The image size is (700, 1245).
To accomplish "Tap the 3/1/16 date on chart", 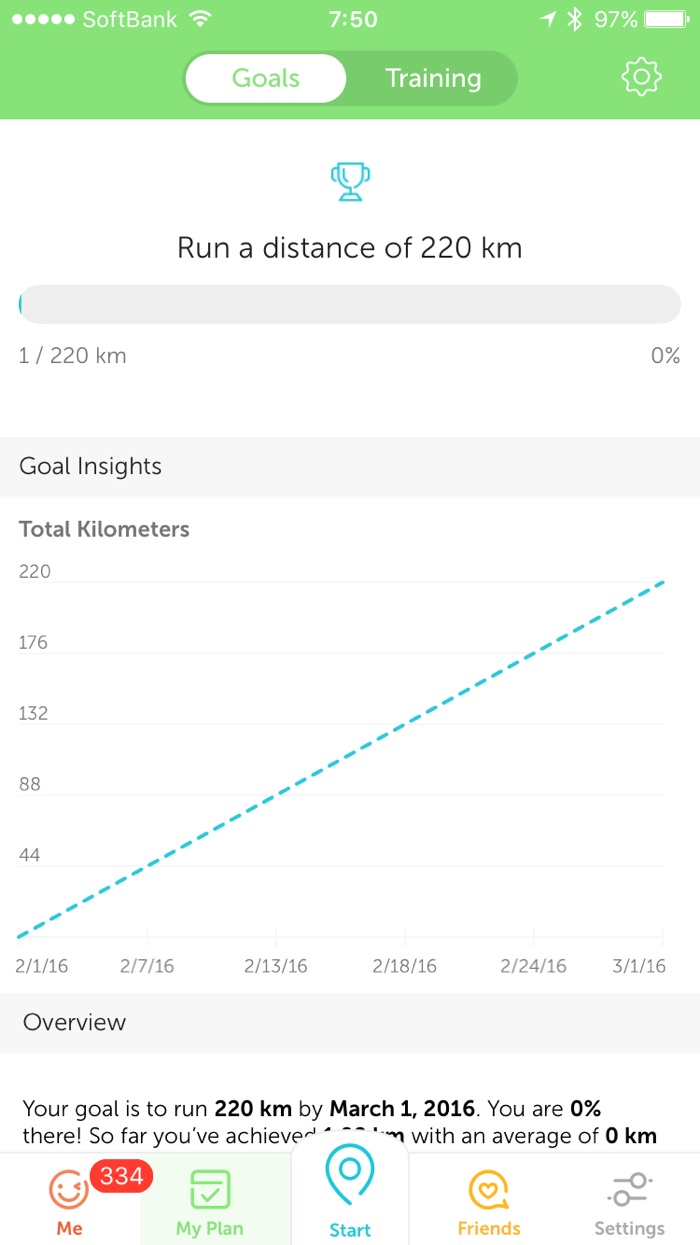I will 638,966.
